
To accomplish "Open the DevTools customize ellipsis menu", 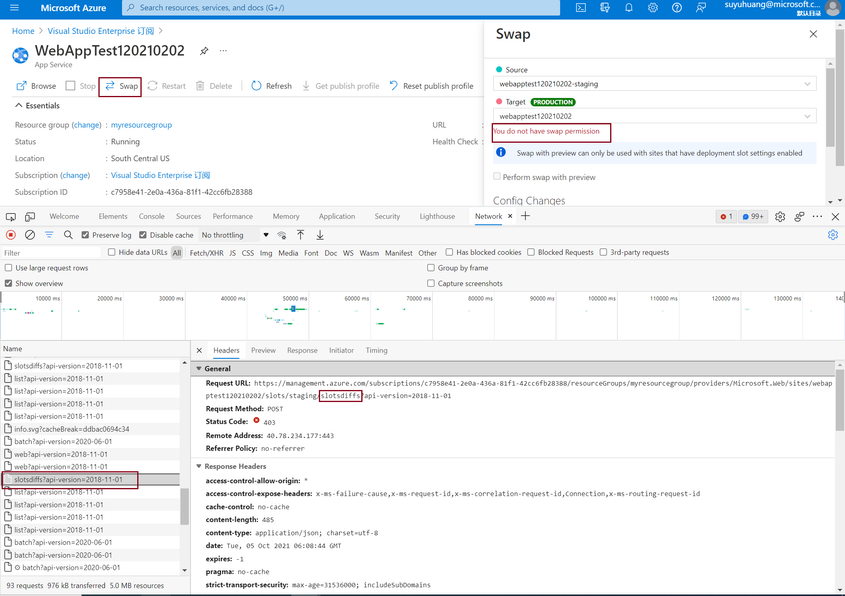I will [818, 217].
